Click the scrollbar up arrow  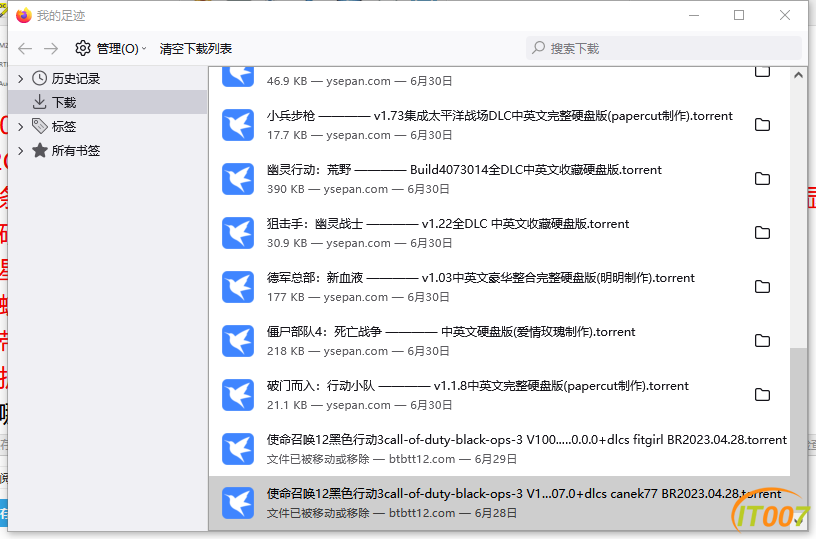tap(798, 75)
